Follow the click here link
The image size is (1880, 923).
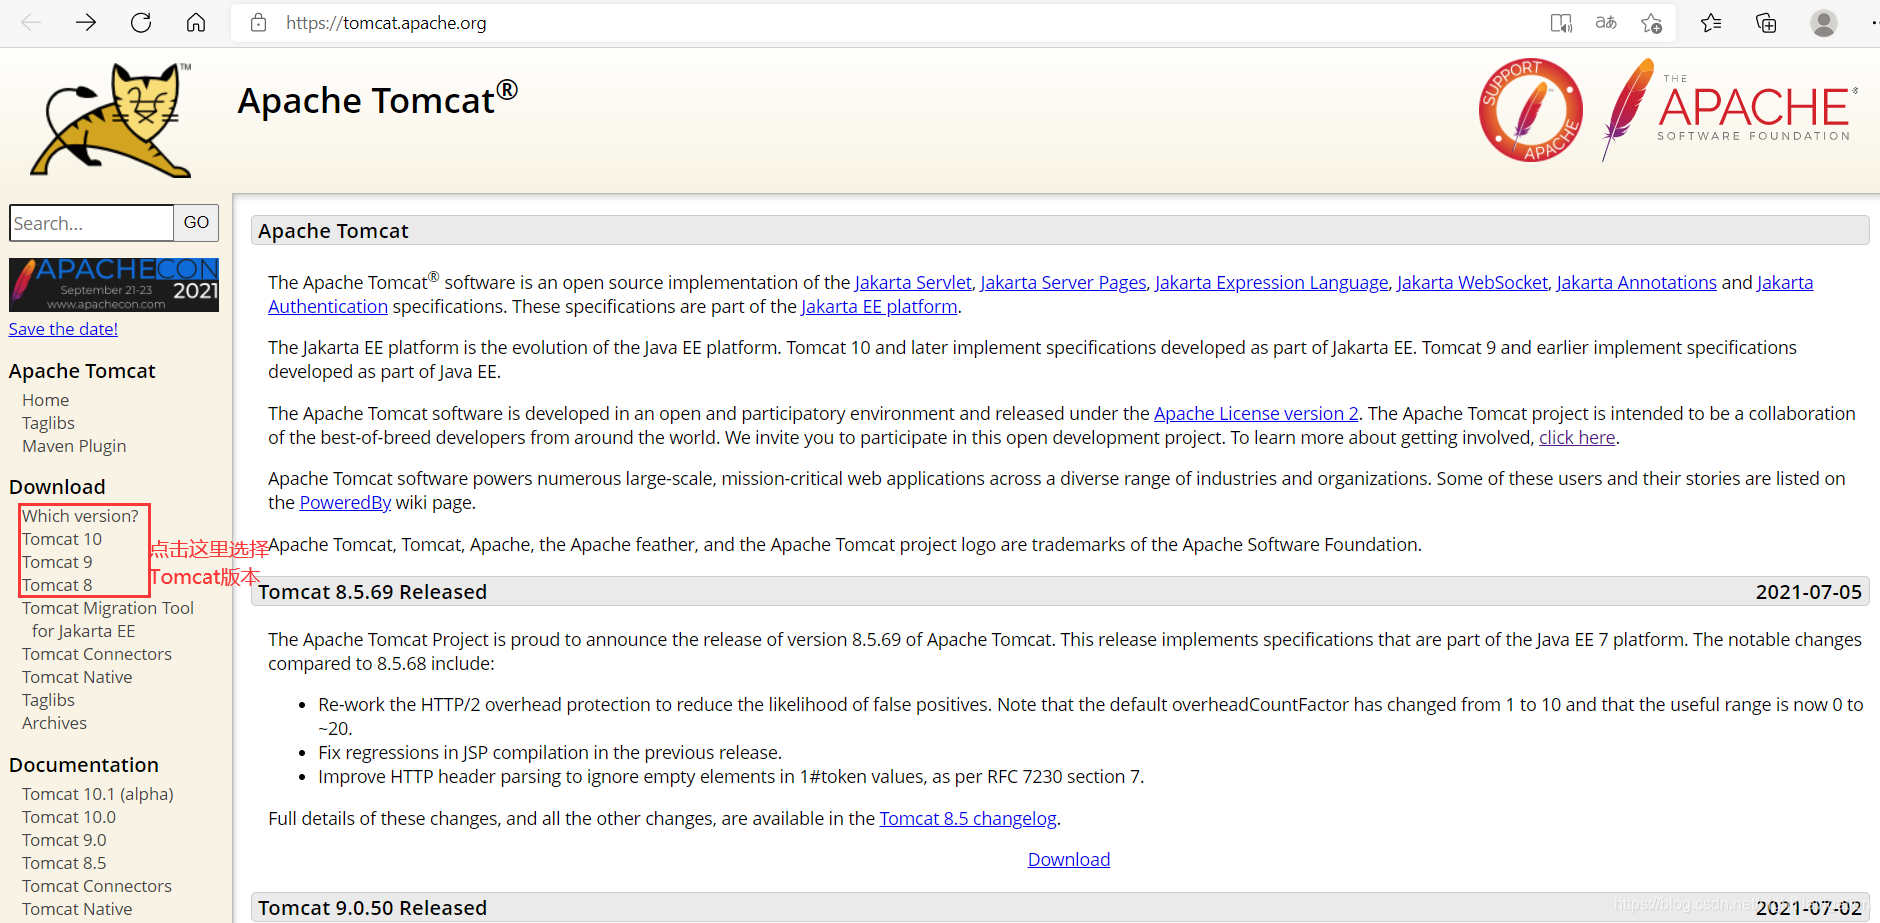tap(1577, 438)
